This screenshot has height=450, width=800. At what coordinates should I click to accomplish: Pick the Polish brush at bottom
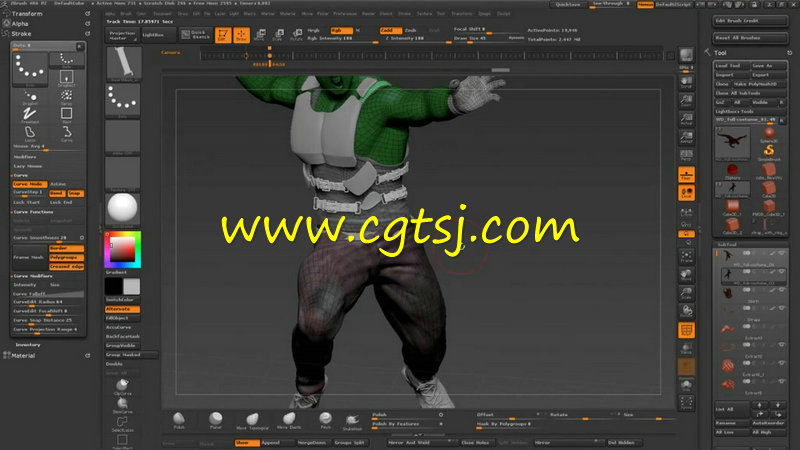(x=179, y=420)
